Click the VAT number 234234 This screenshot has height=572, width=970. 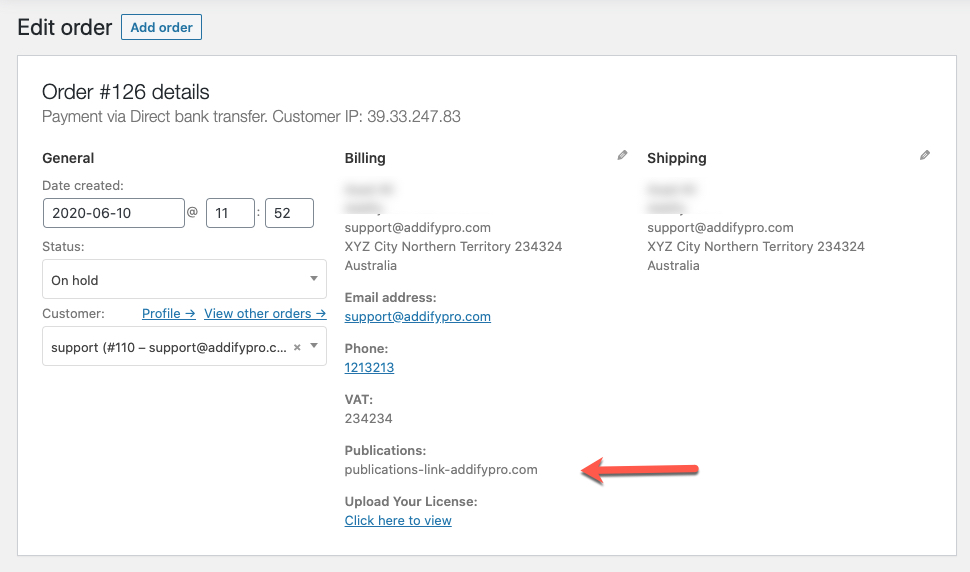368,418
